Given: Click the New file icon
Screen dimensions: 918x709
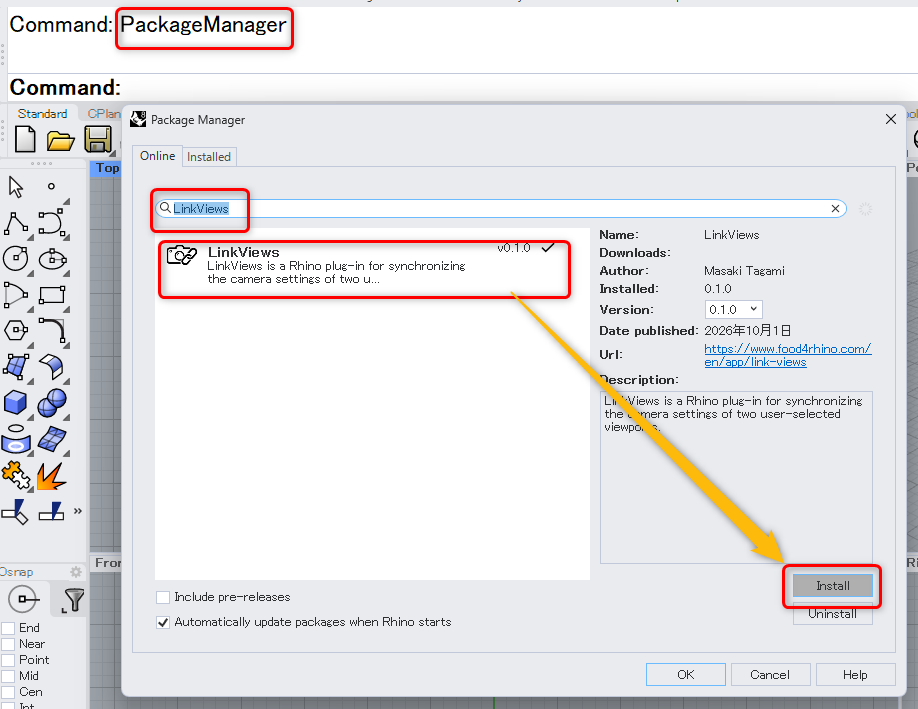Looking at the screenshot, I should point(25,140).
